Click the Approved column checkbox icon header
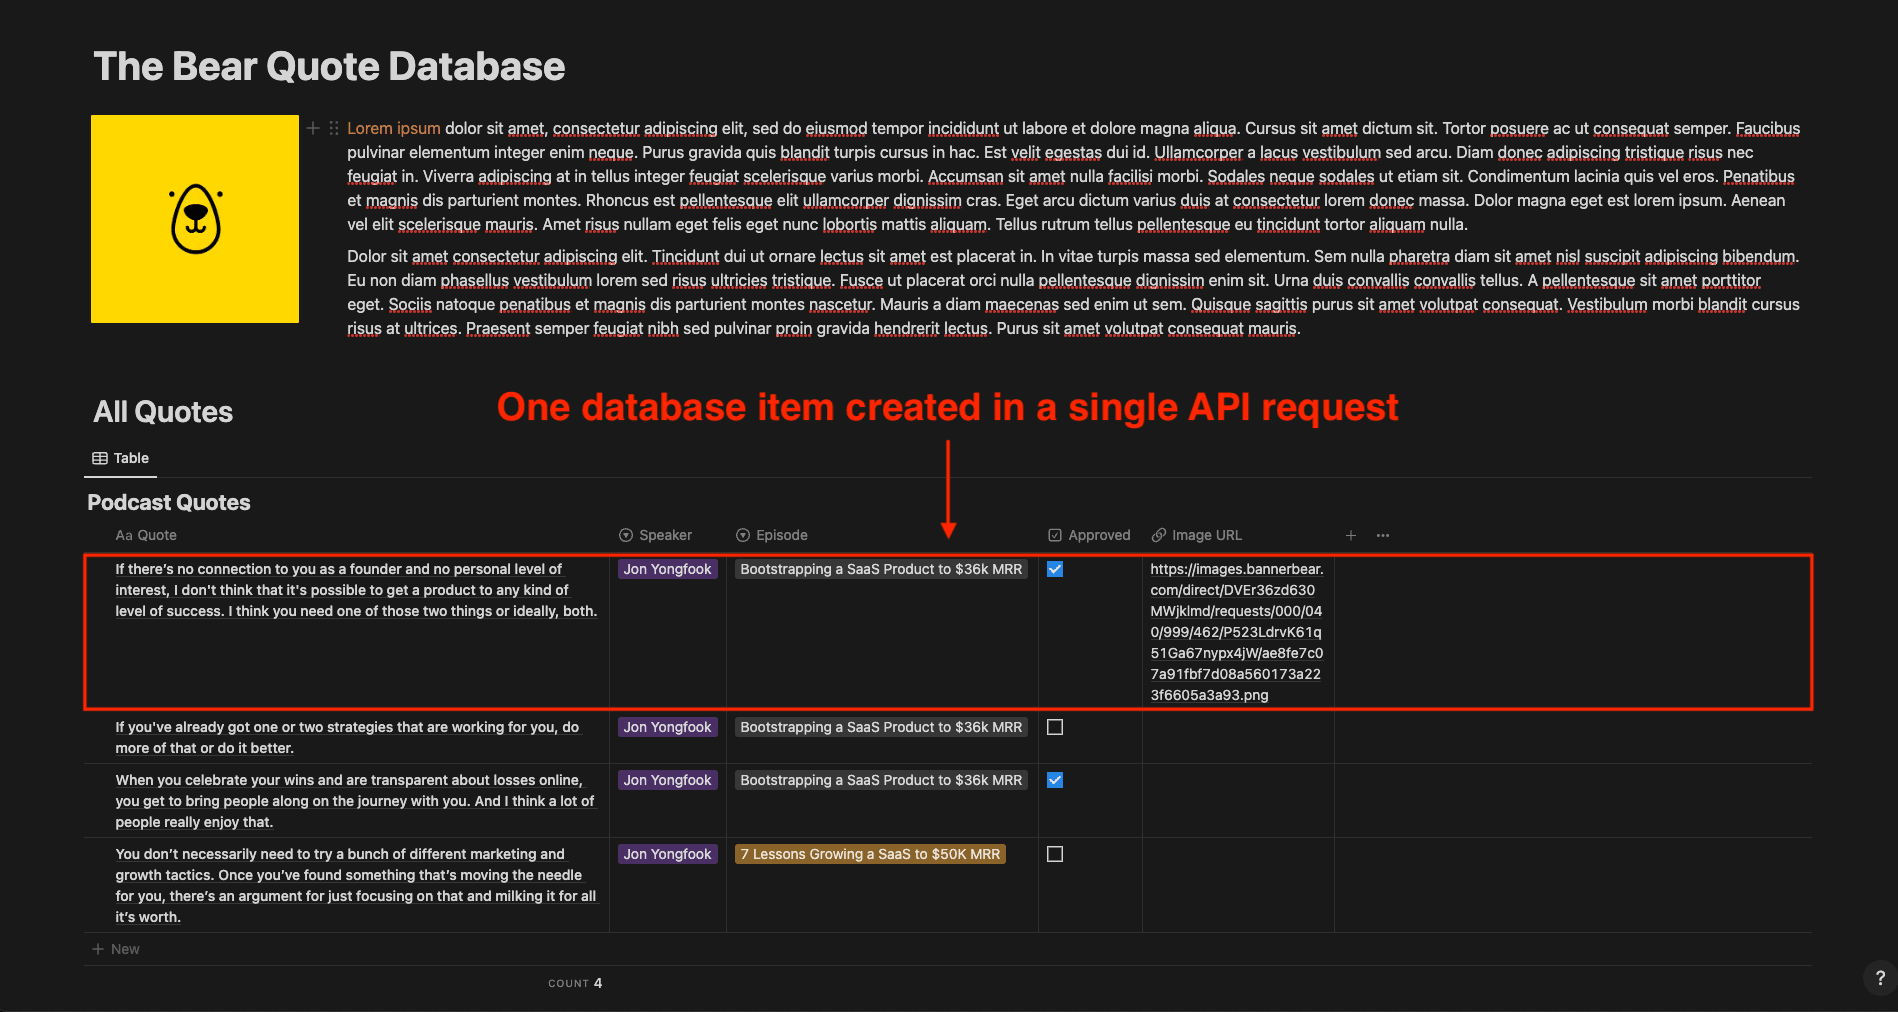 pos(1055,535)
